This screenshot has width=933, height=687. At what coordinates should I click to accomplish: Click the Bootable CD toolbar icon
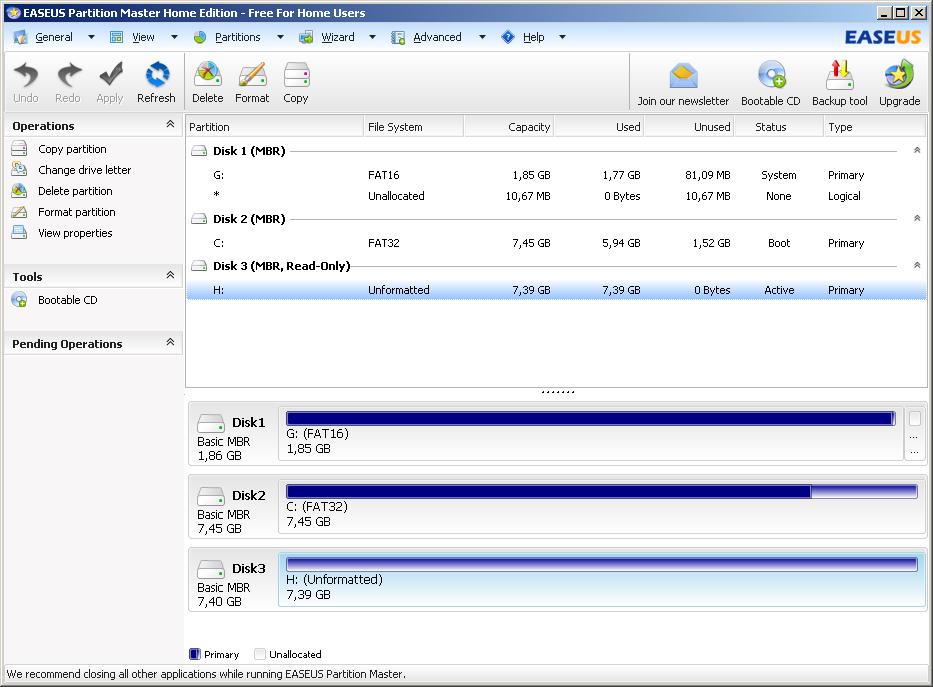click(771, 75)
